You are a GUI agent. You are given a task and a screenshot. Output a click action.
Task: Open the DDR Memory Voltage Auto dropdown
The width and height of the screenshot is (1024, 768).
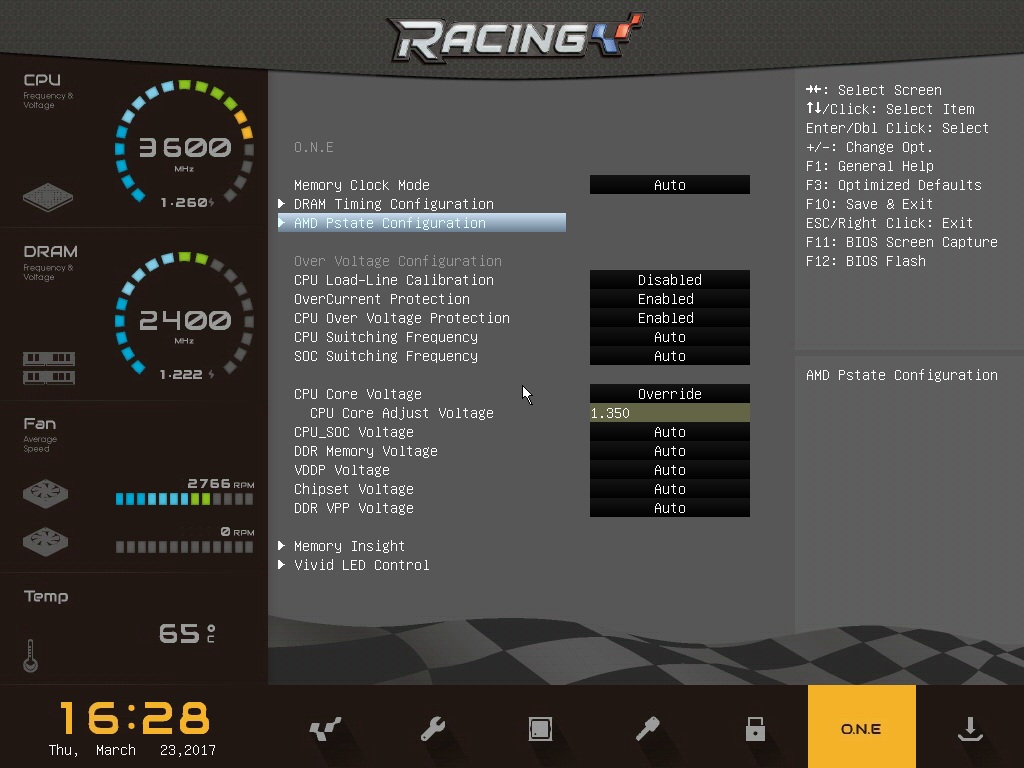[x=669, y=451]
